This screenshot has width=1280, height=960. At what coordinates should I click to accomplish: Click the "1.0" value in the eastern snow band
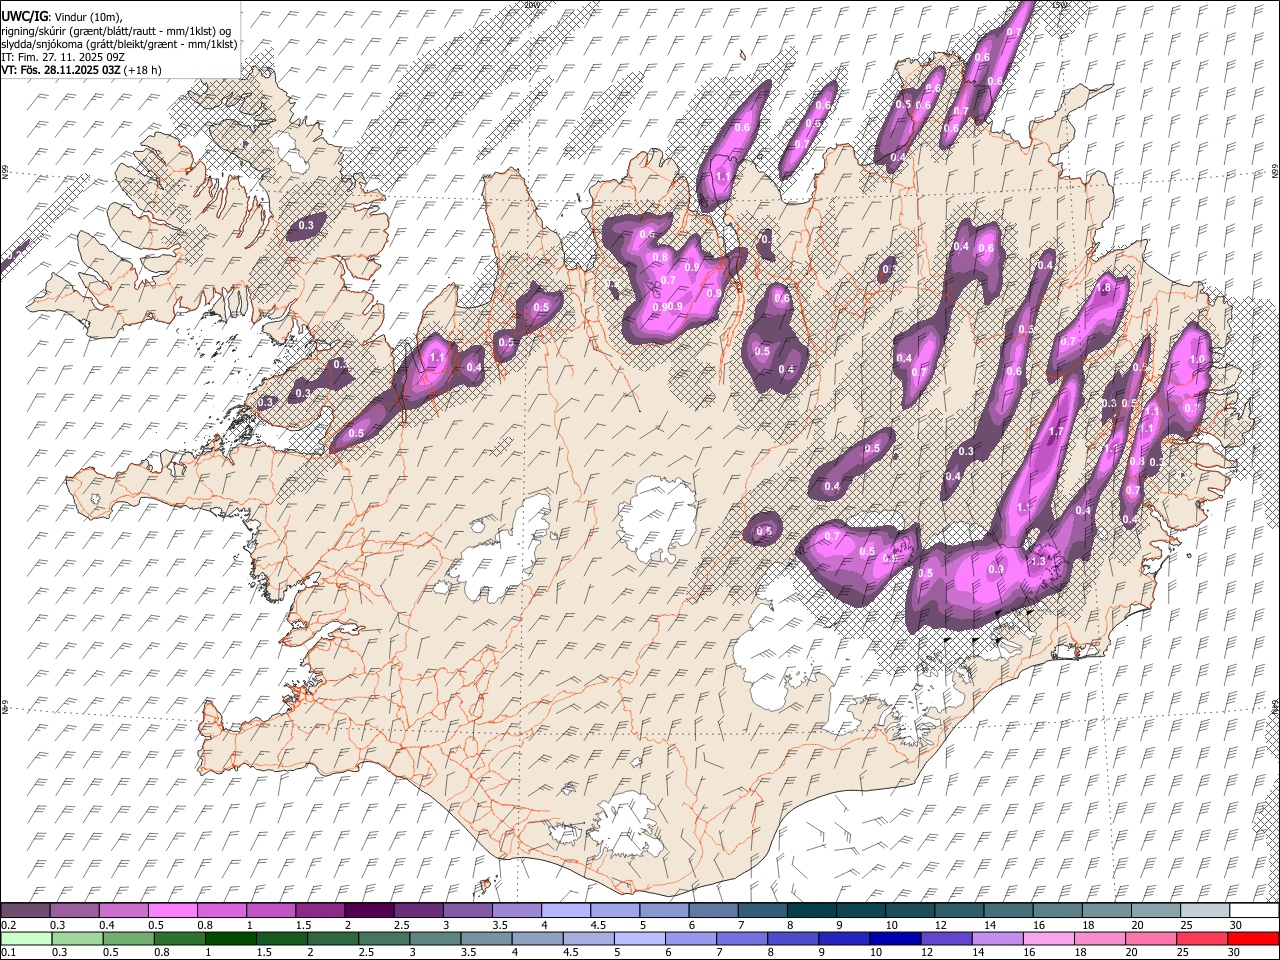pyautogui.click(x=1197, y=359)
